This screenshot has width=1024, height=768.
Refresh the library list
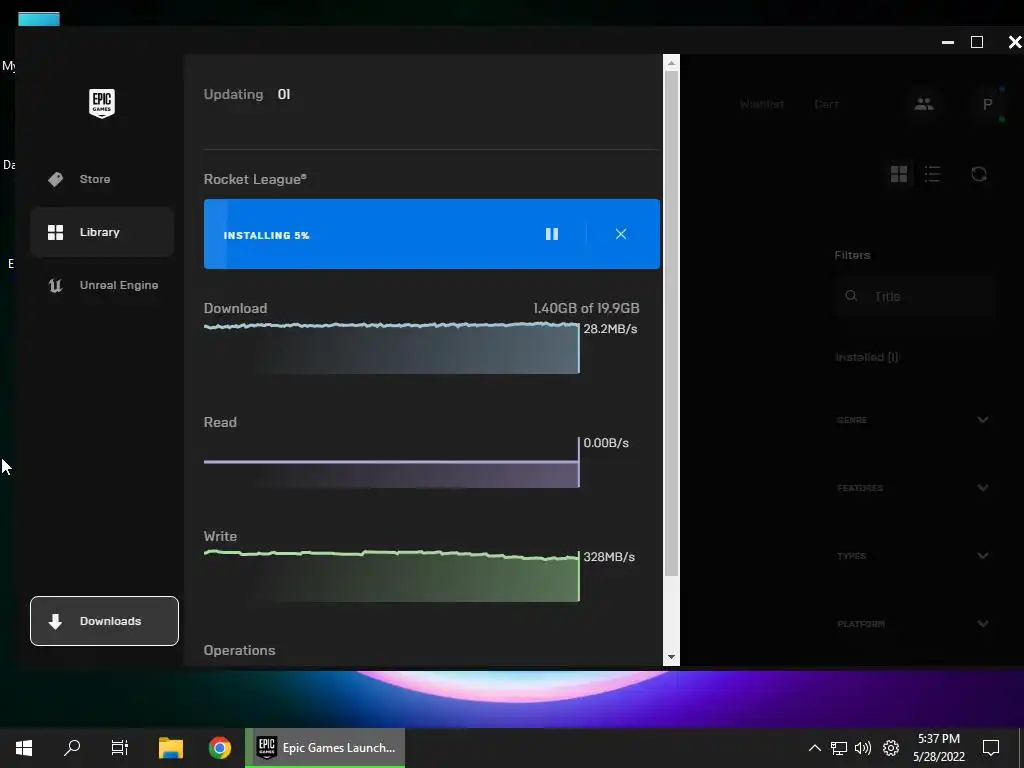[979, 174]
